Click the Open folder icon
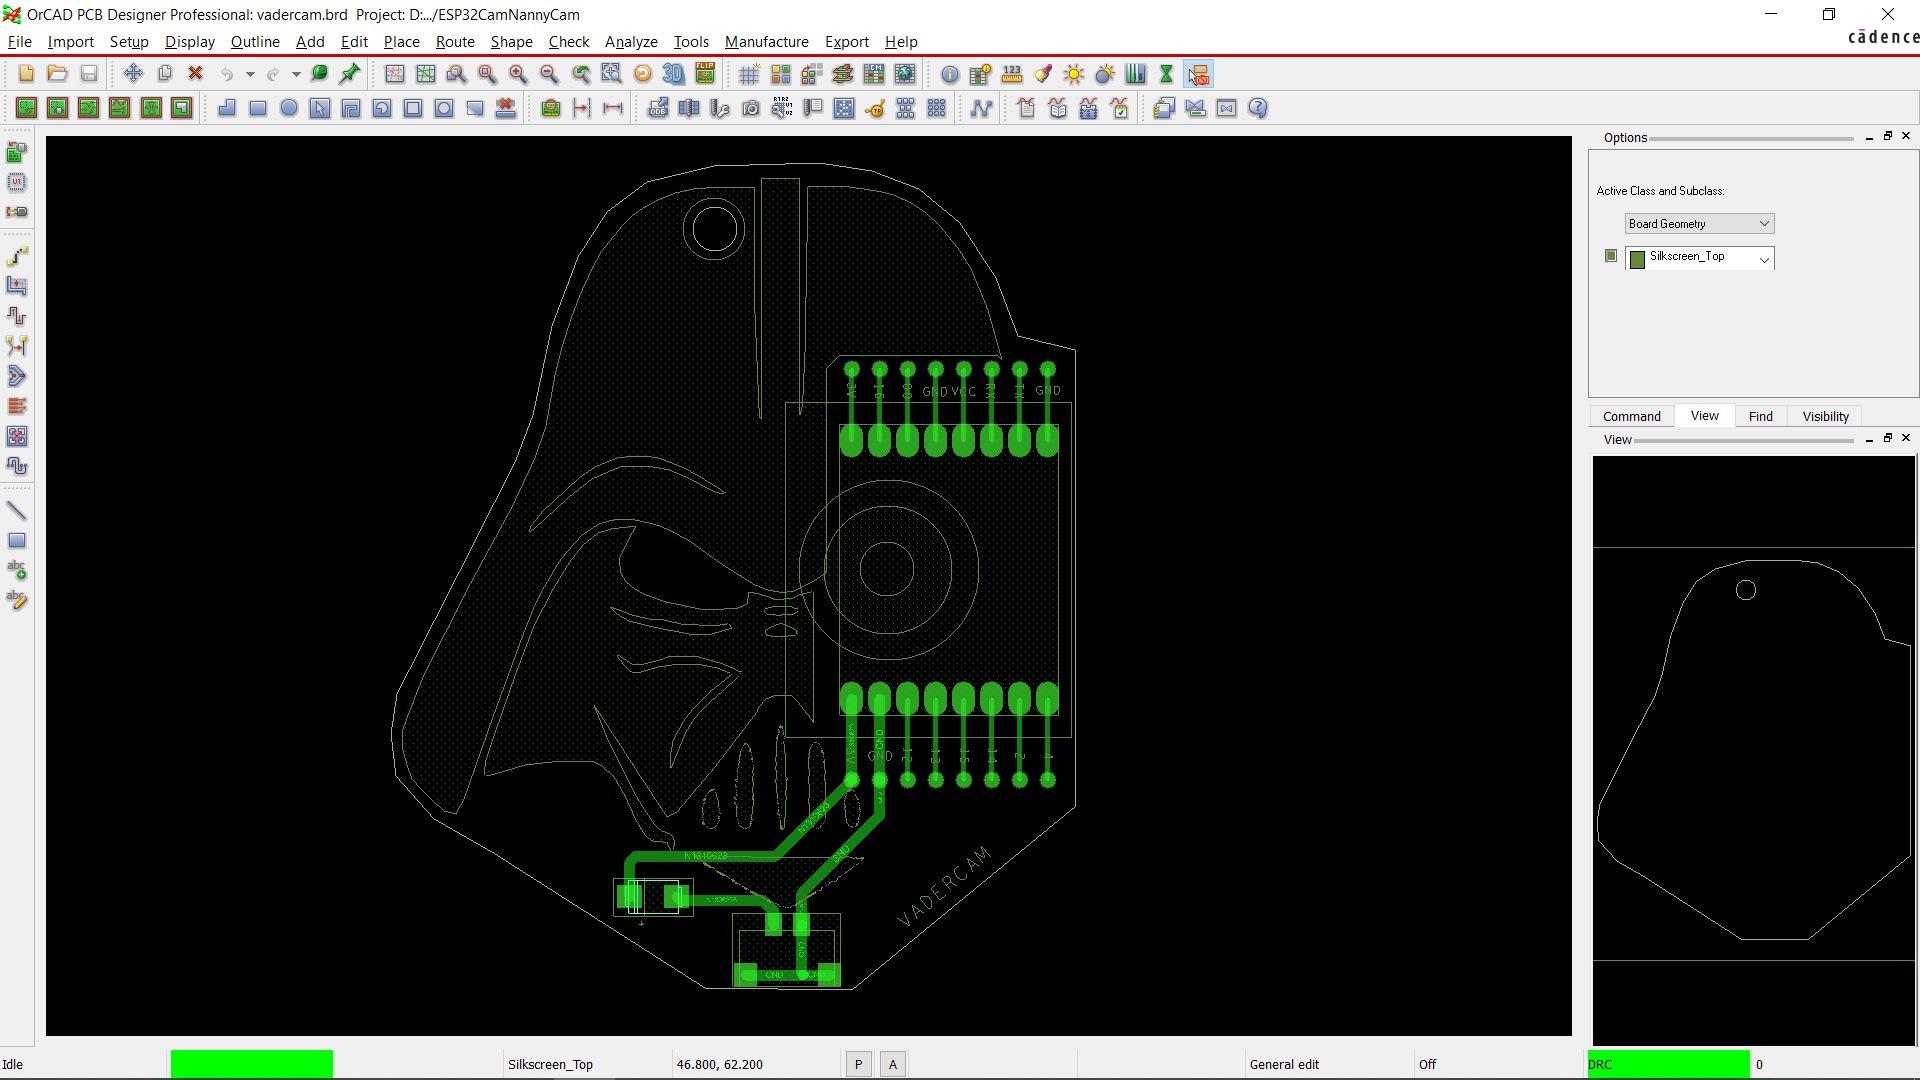The height and width of the screenshot is (1080, 1920). pos(57,74)
